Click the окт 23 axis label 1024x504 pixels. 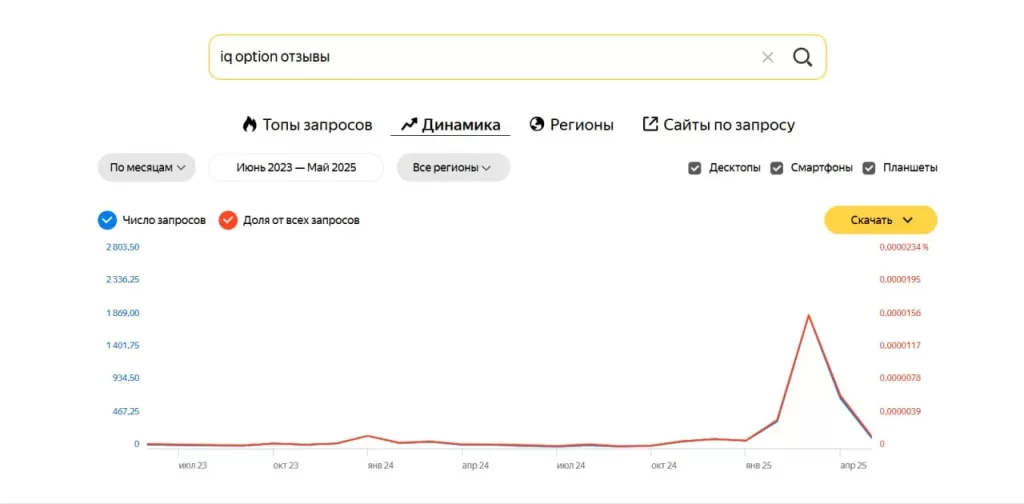pos(285,465)
